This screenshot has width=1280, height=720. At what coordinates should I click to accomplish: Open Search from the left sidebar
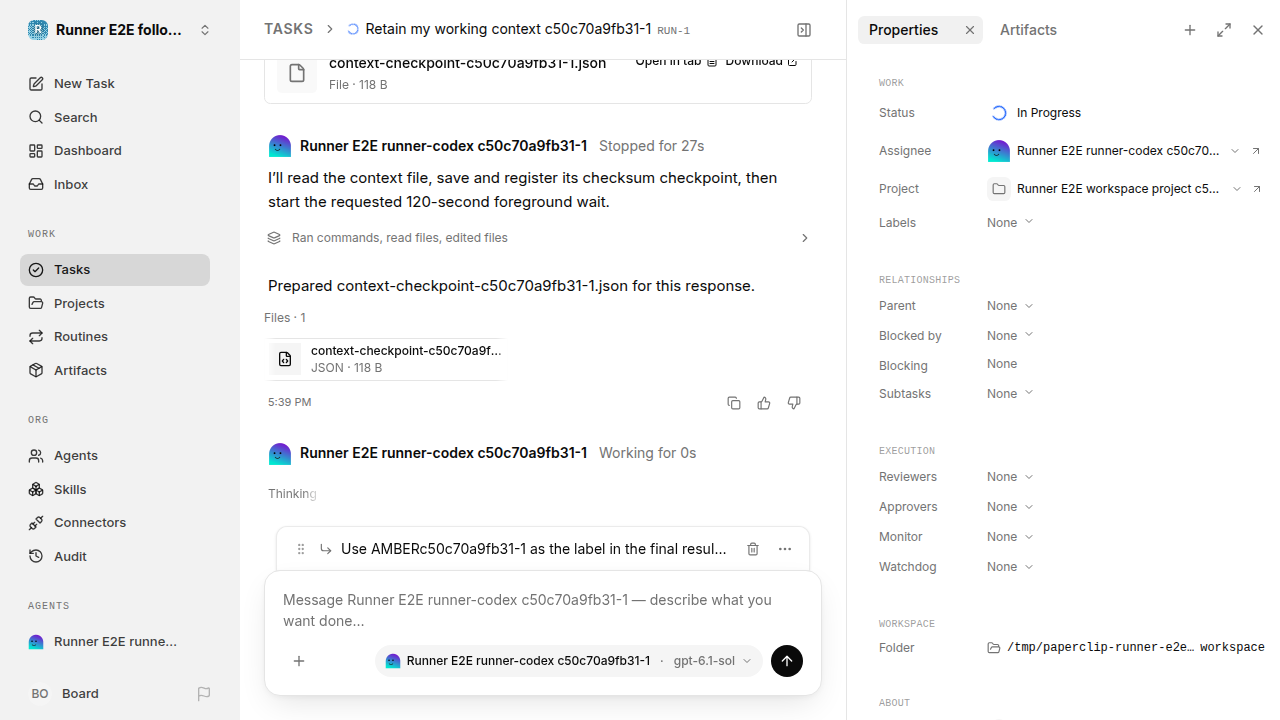[115, 117]
